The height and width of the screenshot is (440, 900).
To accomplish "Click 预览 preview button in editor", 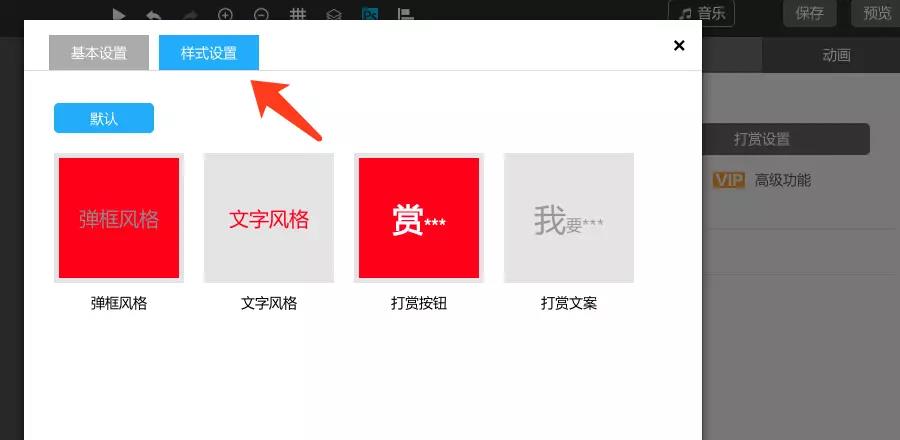I will pyautogui.click(x=876, y=13).
